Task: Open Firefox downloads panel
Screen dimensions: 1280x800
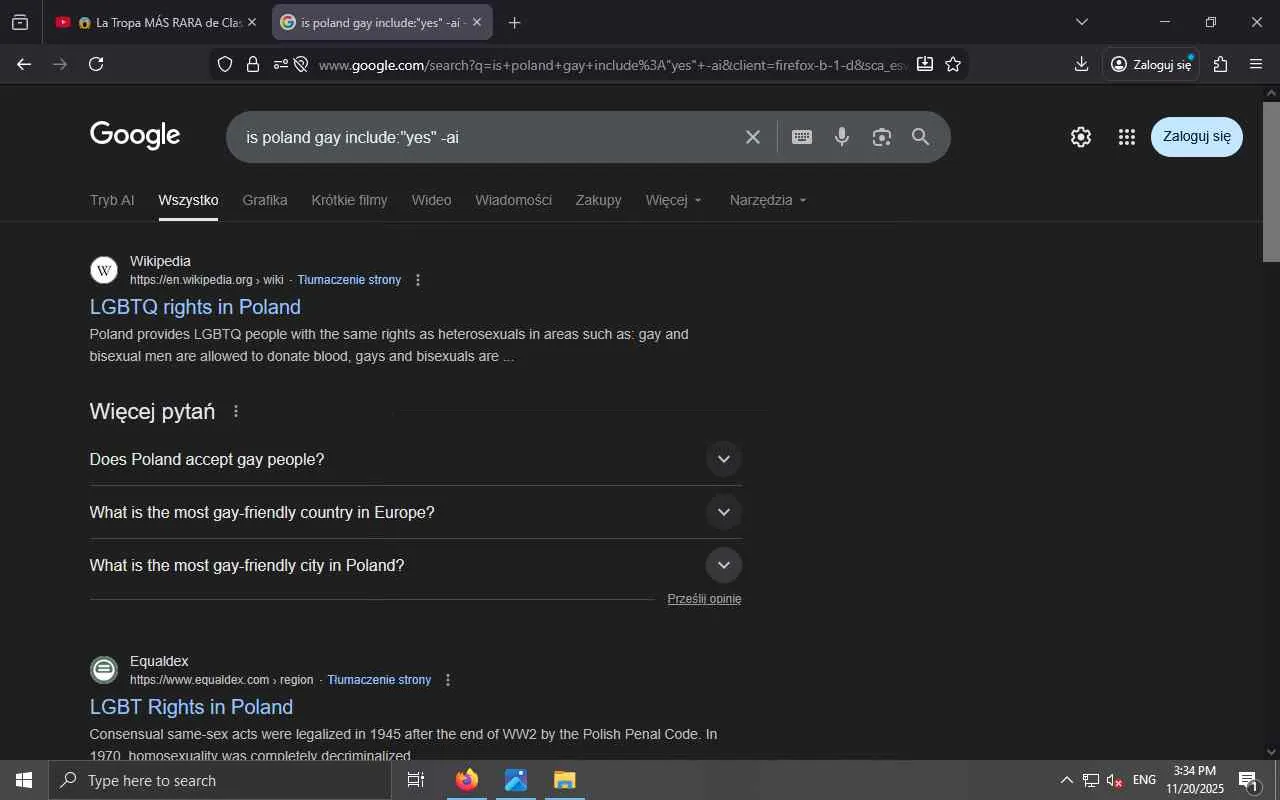Action: coord(1081,64)
